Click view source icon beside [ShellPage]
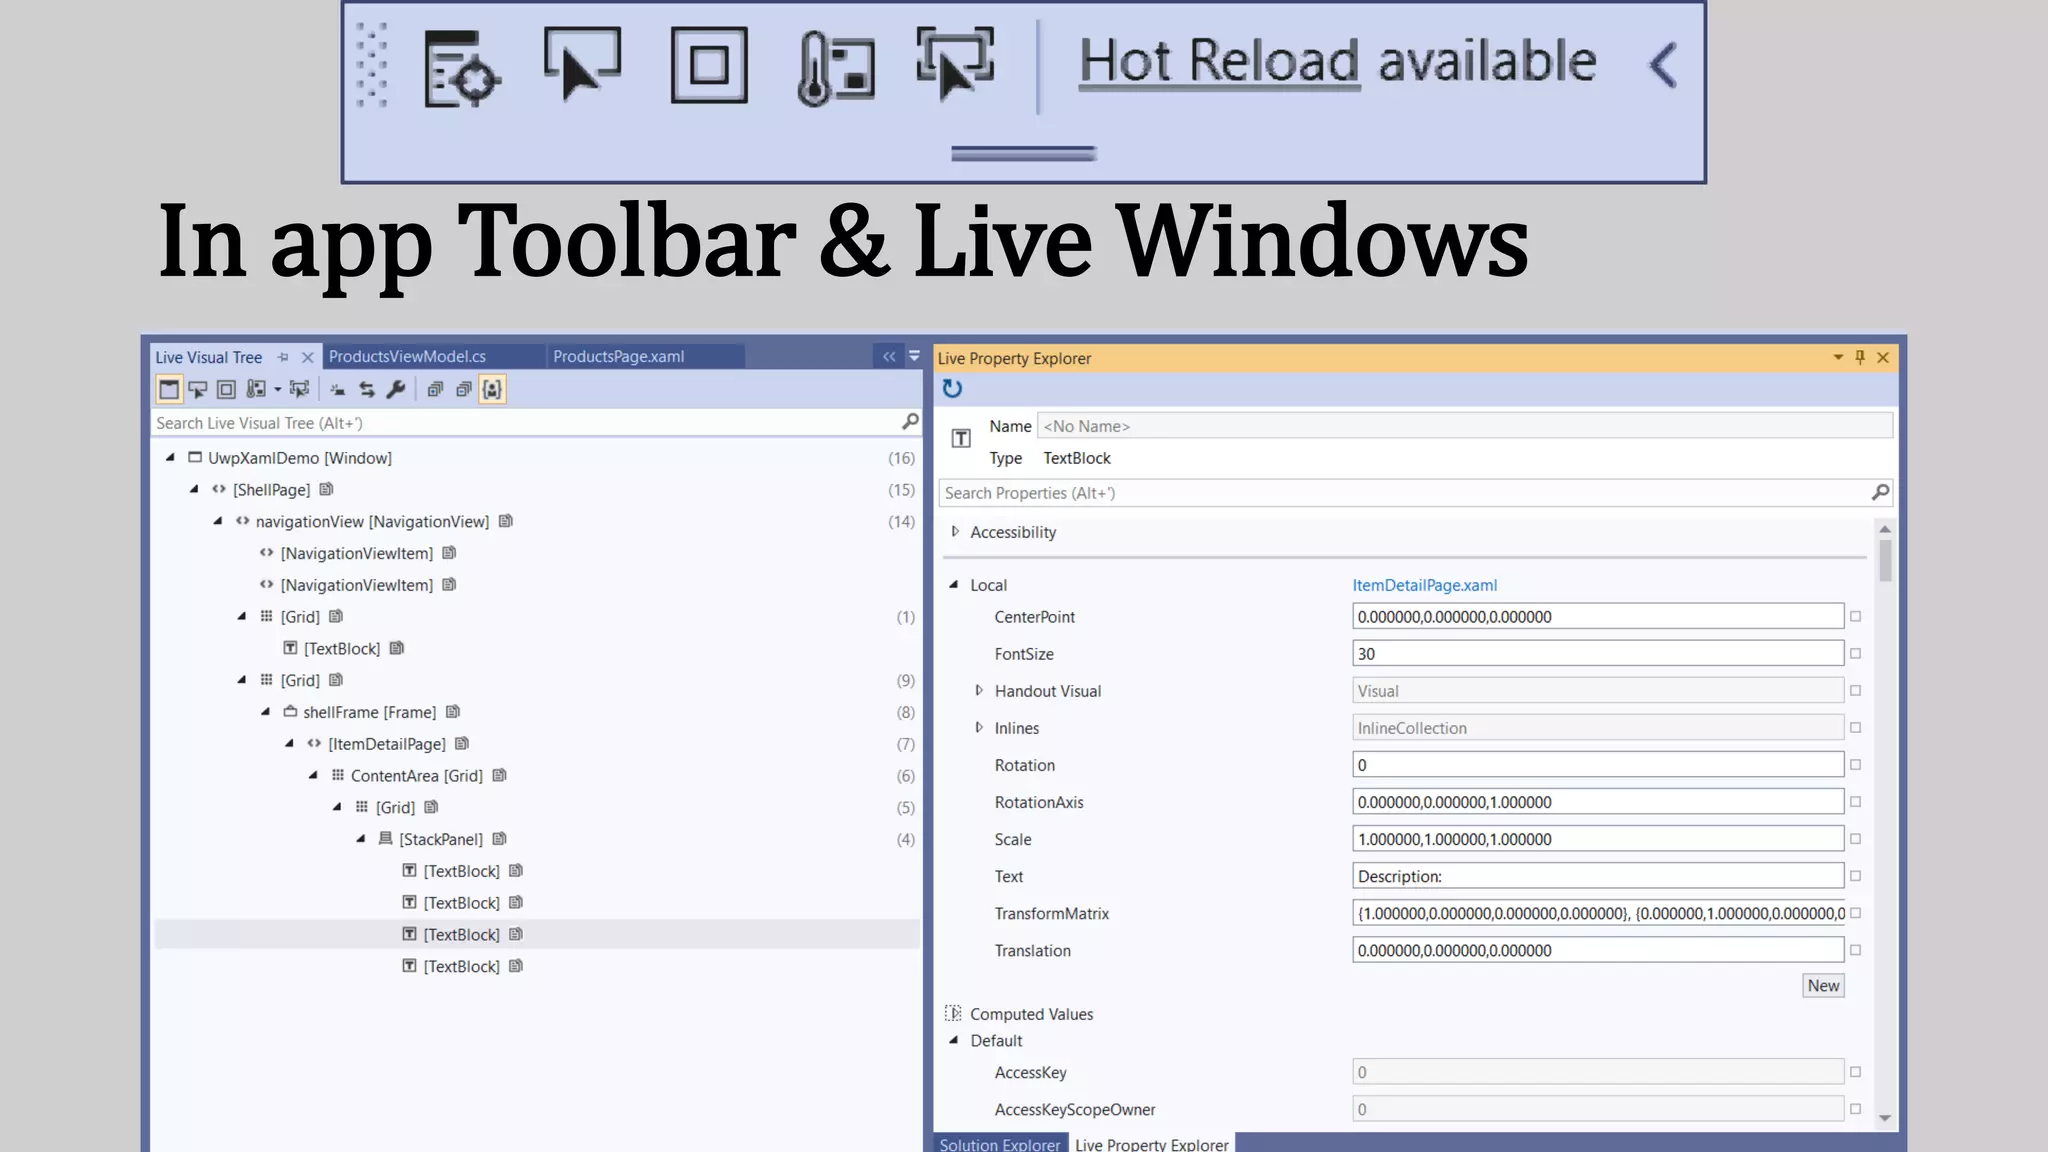2048x1152 pixels. (326, 489)
